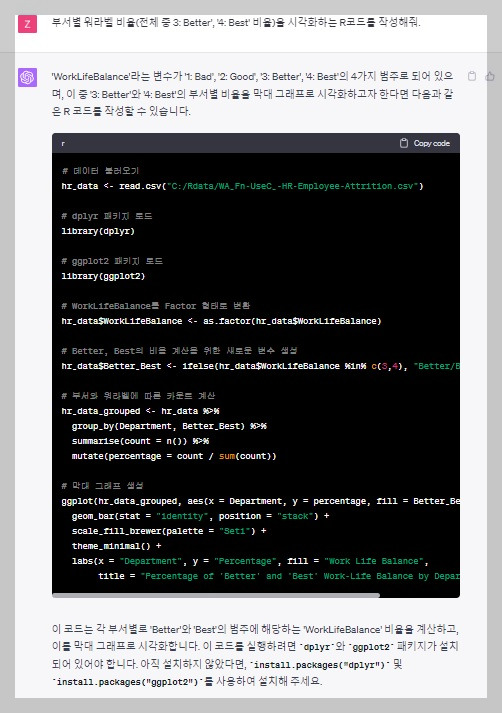502x713 pixels.
Task: Click the Copy code button
Action: tap(425, 143)
